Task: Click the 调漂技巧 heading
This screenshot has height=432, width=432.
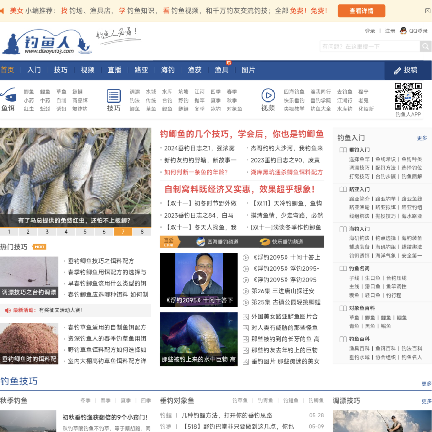Action: click(x=347, y=401)
